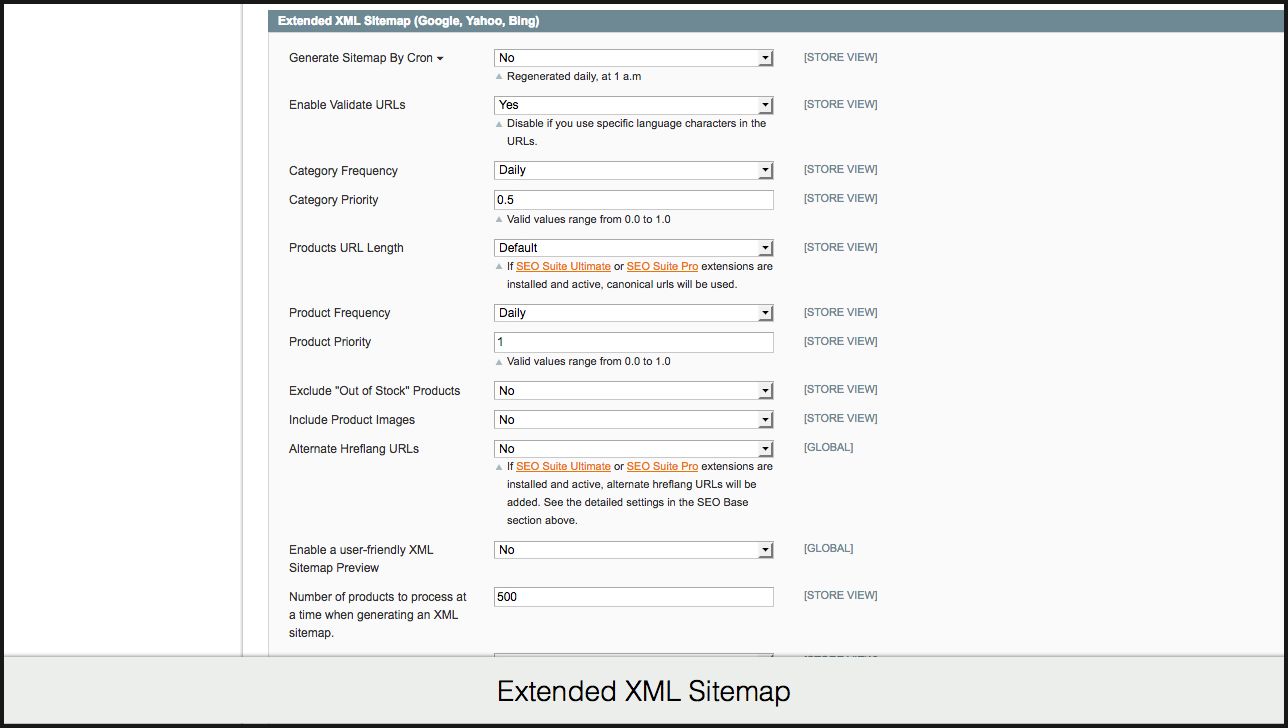Viewport: 1288px width, 728px height.
Task: Collapse the Extended XML Sitemap section header
Action: point(408,21)
